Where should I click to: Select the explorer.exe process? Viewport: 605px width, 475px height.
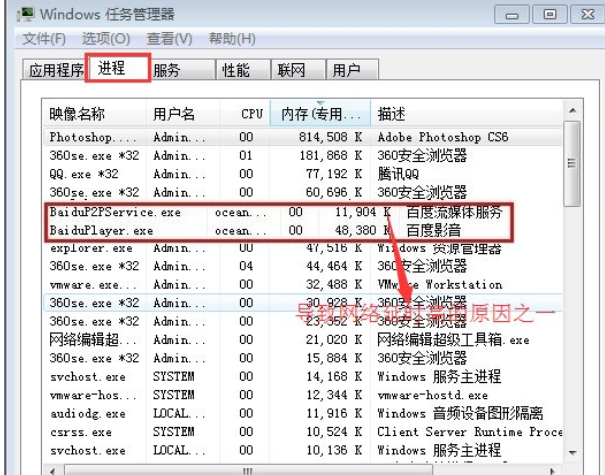click(302, 248)
